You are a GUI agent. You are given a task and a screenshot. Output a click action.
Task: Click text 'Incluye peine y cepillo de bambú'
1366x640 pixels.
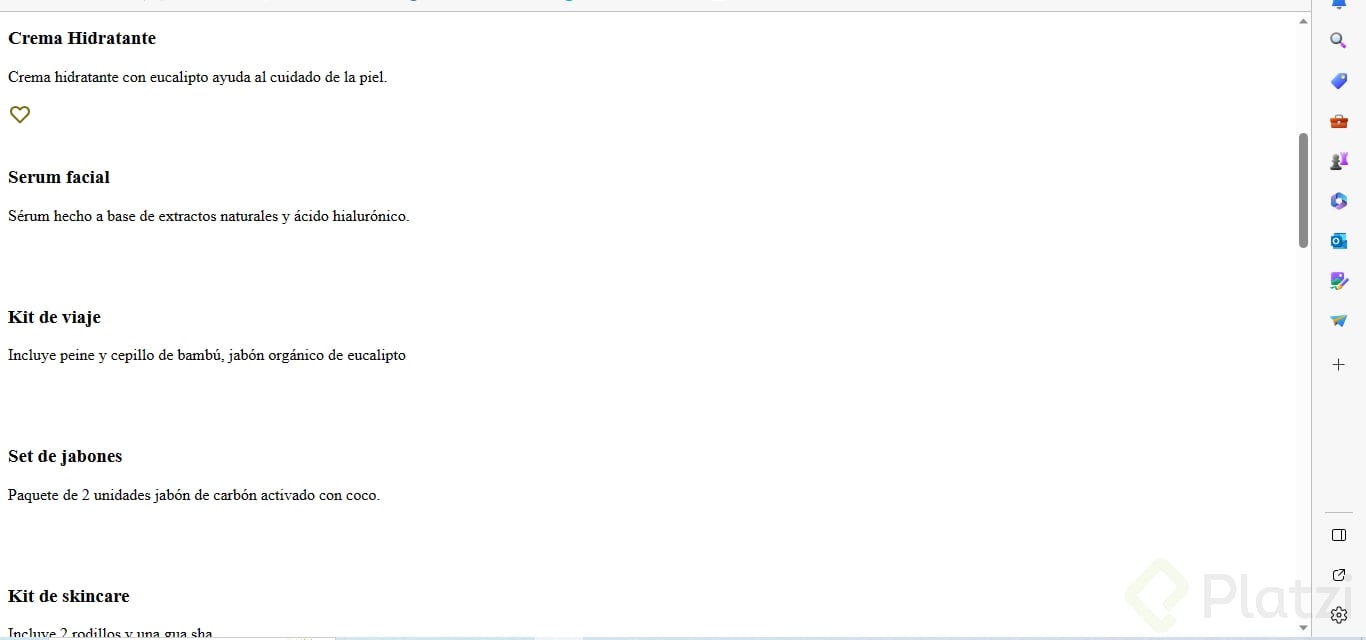116,355
